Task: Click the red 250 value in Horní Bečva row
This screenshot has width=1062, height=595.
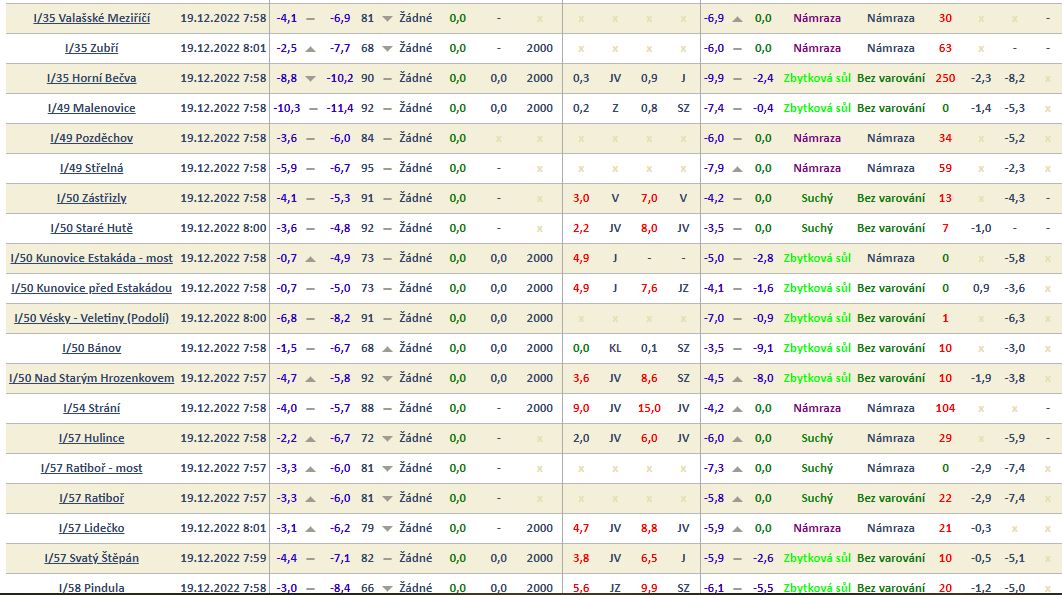Action: (x=945, y=78)
